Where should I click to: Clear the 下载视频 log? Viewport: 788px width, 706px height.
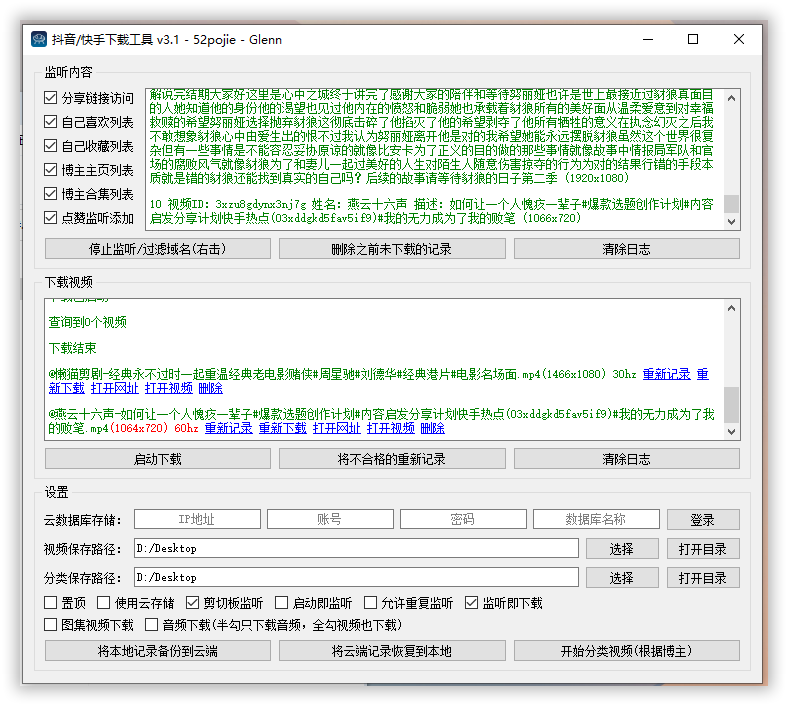pos(627,459)
